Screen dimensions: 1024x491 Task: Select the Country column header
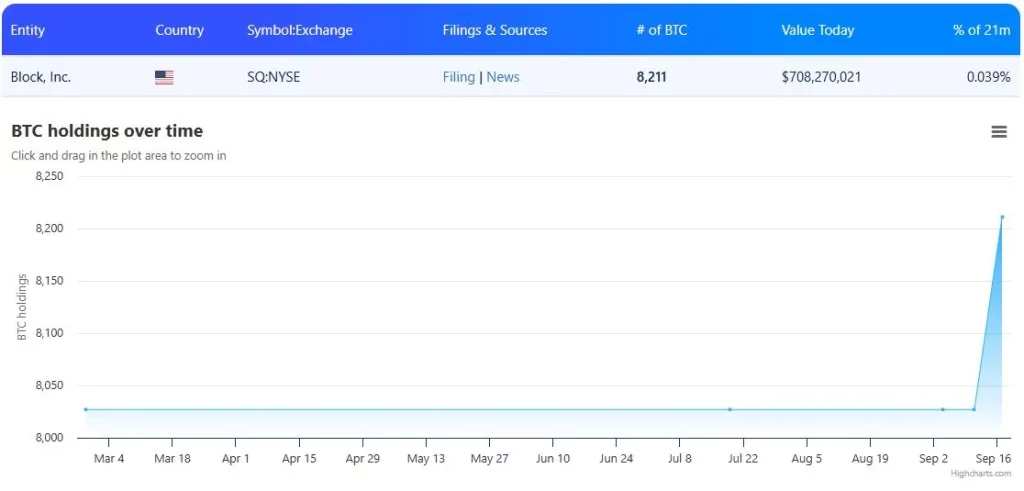(179, 30)
